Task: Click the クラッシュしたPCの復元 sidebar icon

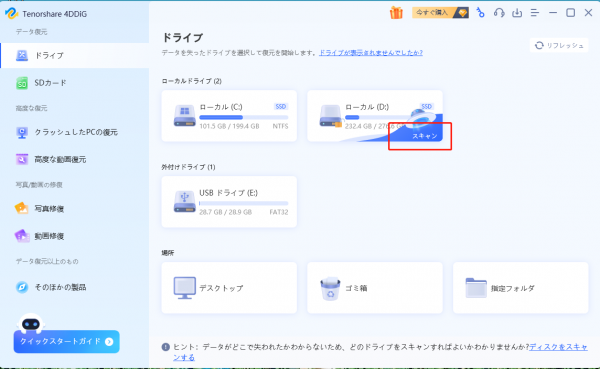Action: (22, 132)
